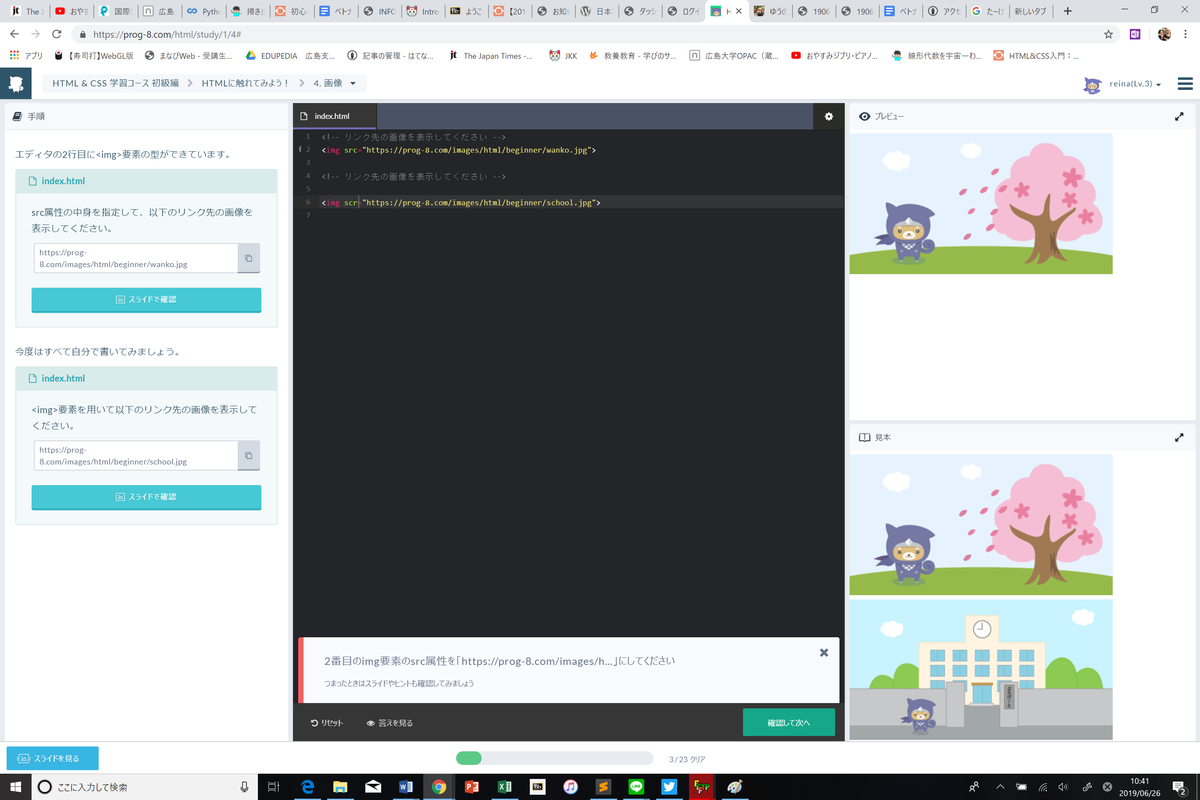Click 確認して次へ button
1200x800 pixels.
click(788, 722)
